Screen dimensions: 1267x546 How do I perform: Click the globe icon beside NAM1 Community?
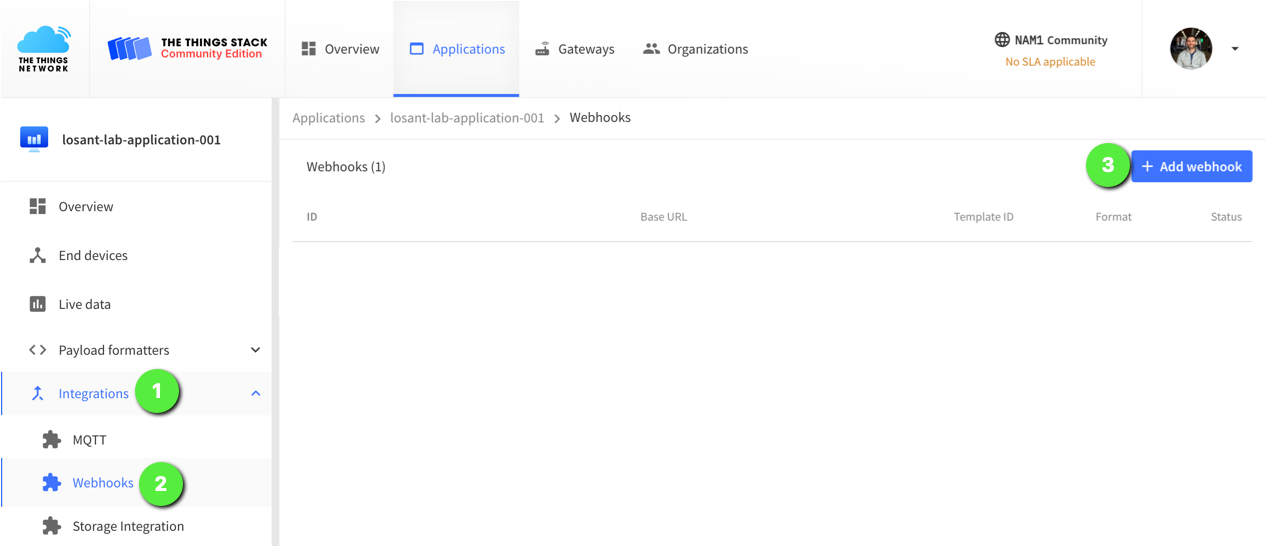point(1002,40)
